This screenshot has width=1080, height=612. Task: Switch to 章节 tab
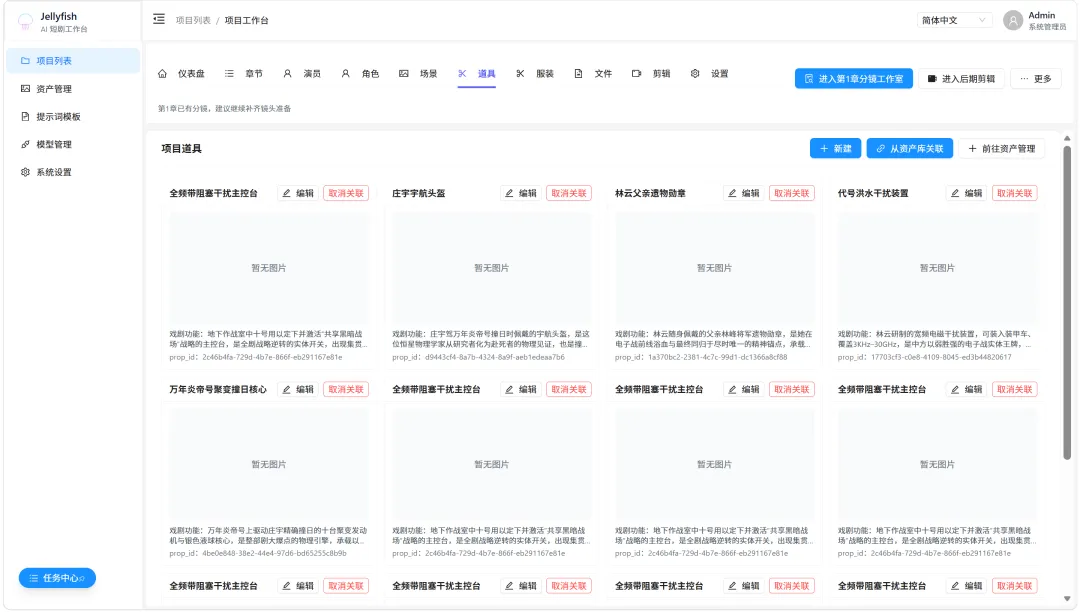point(244,74)
